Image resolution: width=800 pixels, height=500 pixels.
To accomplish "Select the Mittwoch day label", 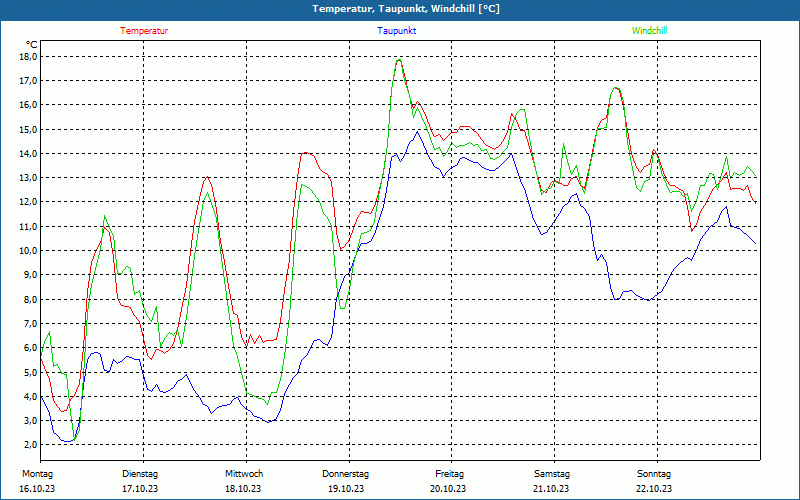I will 244,473.
